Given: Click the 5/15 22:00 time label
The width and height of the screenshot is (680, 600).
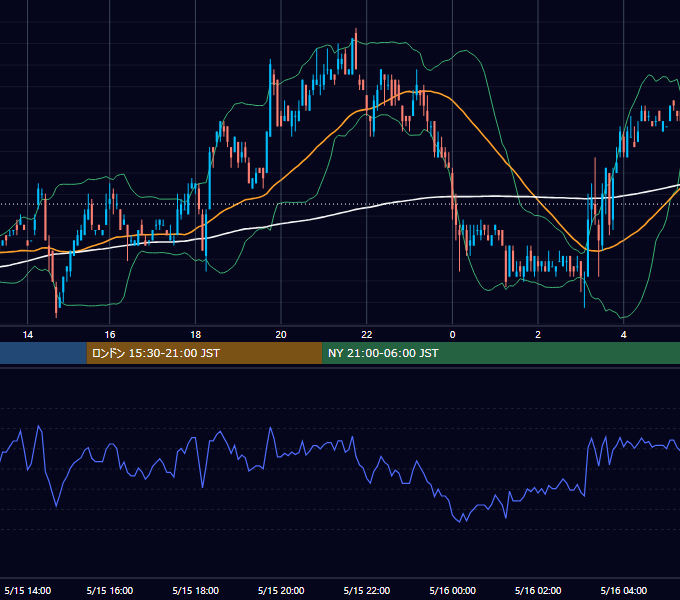Looking at the screenshot, I should pos(367,590).
